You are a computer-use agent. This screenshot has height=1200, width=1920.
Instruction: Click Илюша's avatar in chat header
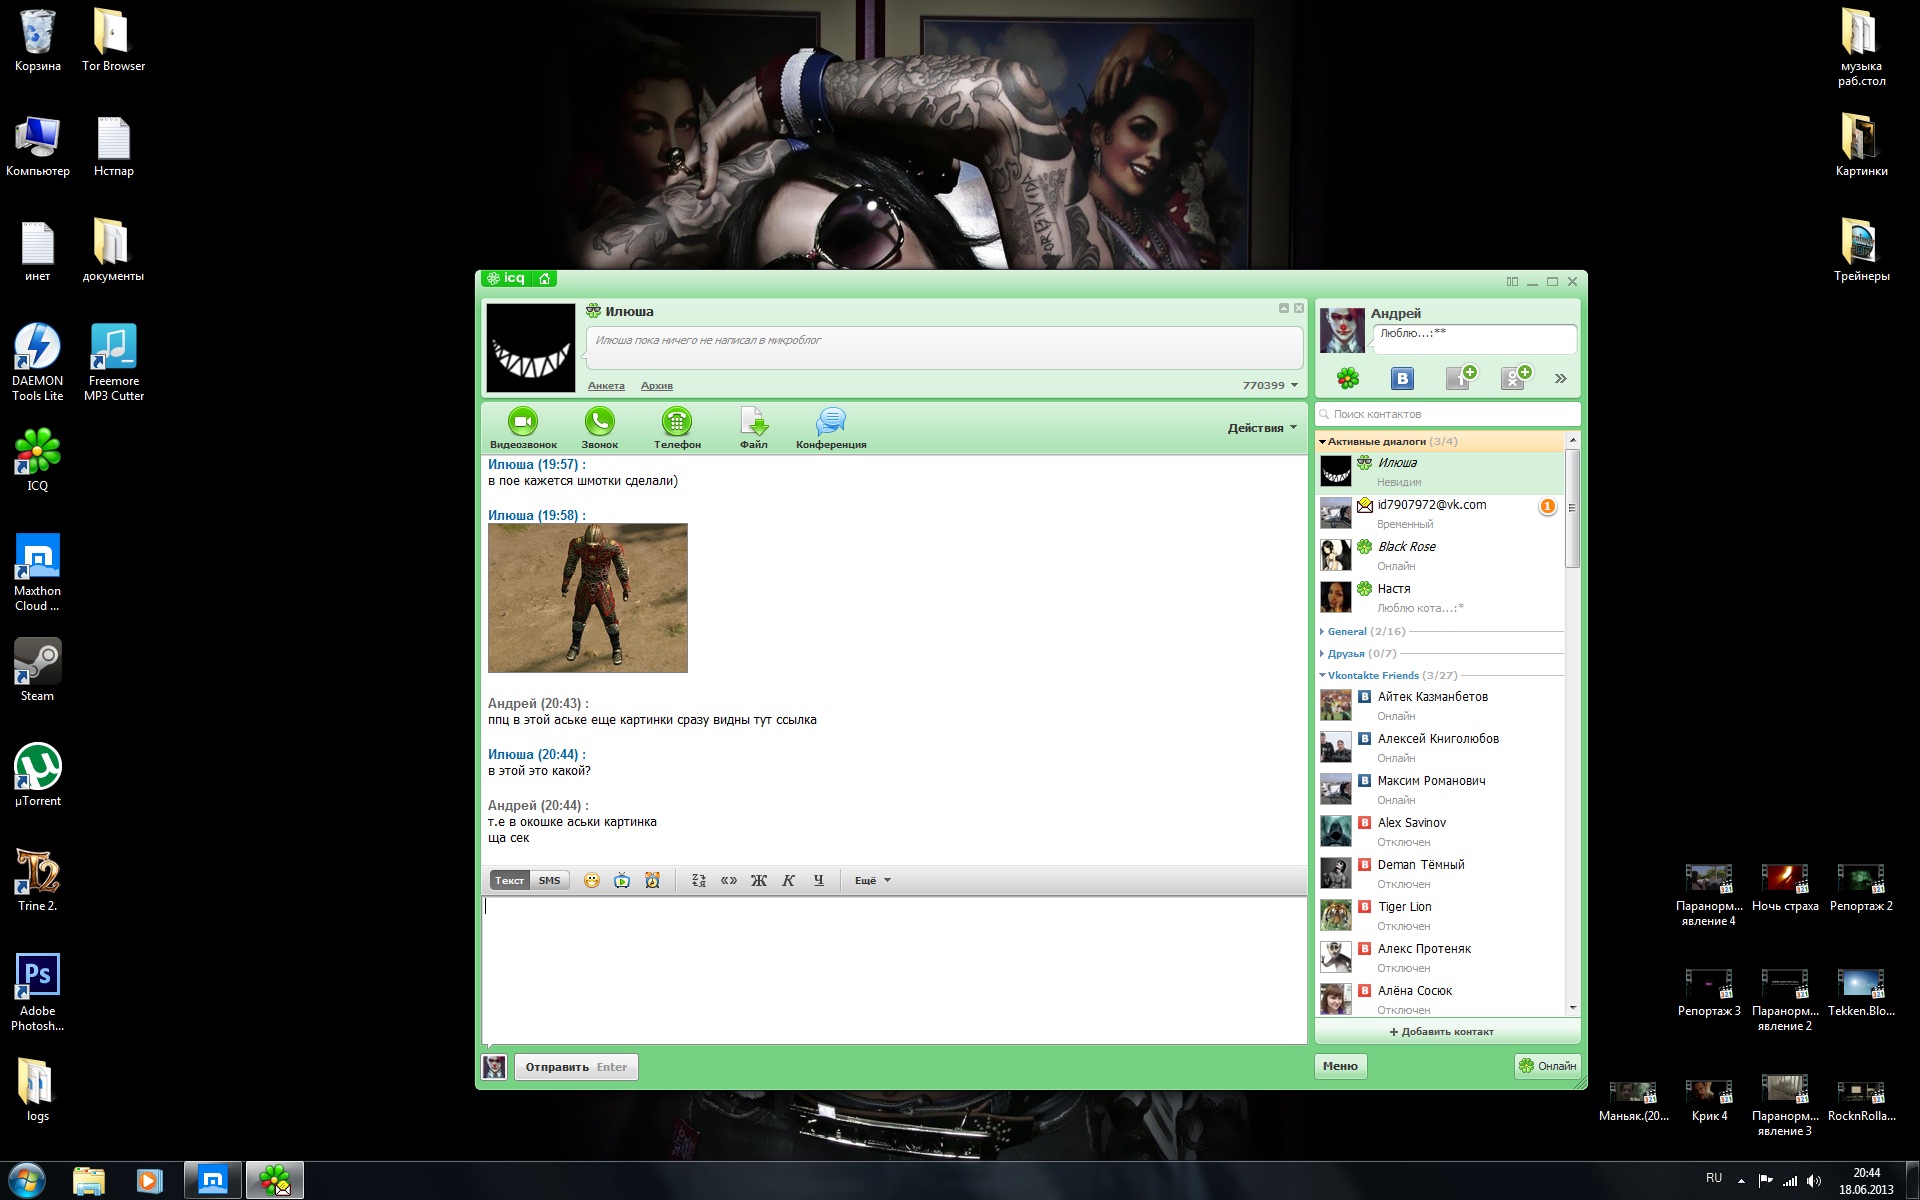coord(531,348)
